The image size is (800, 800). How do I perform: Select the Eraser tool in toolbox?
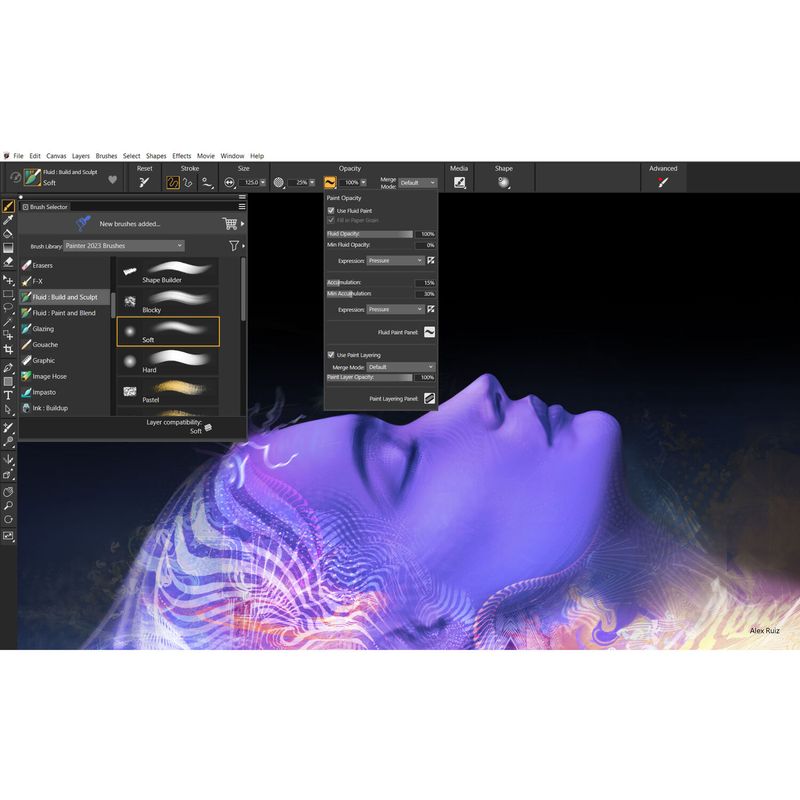click(x=8, y=262)
